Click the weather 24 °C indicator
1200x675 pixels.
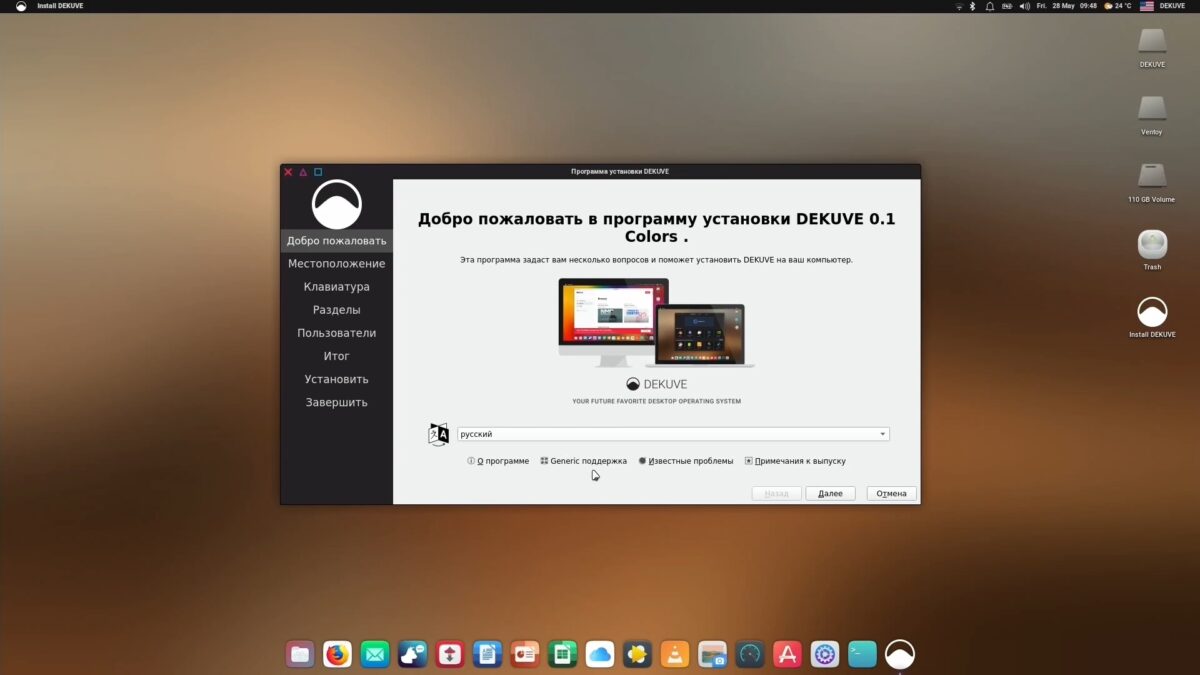click(1117, 6)
